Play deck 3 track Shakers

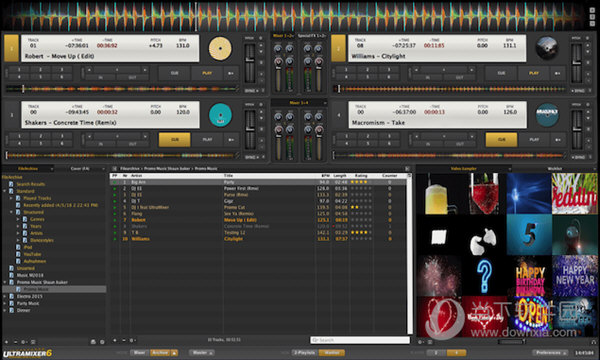click(207, 140)
